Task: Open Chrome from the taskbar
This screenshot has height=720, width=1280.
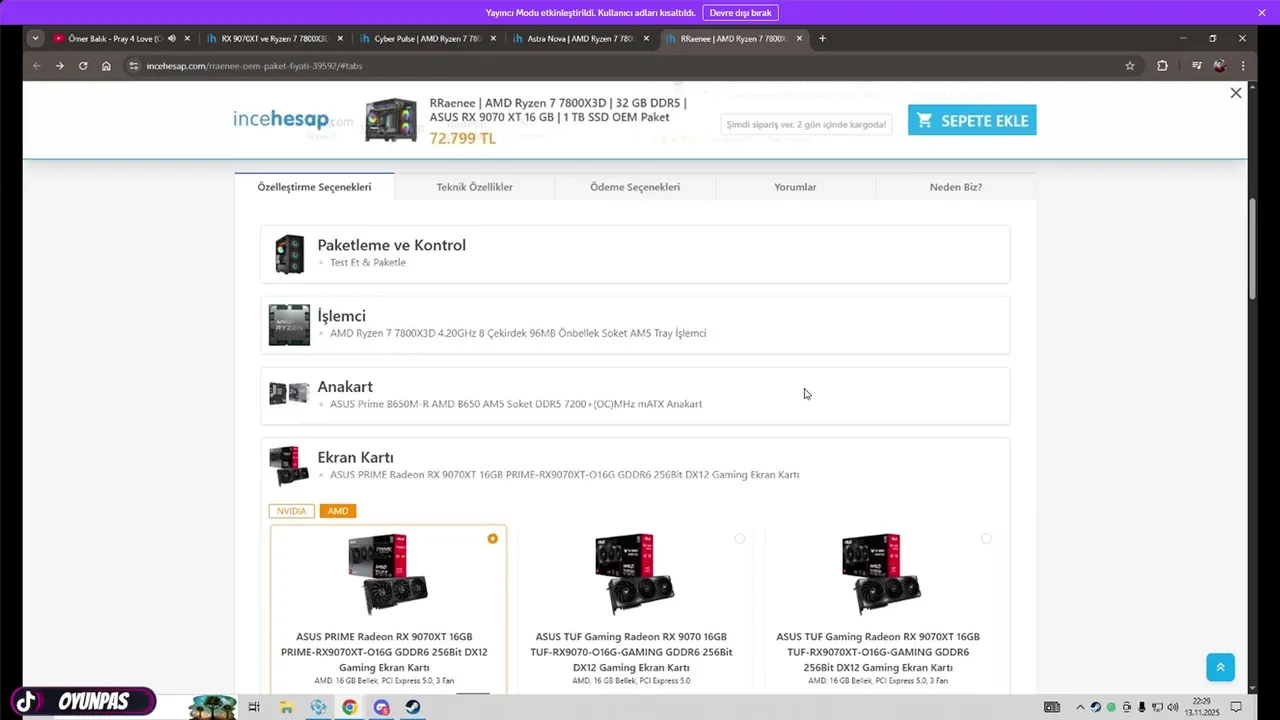Action: pyautogui.click(x=349, y=707)
